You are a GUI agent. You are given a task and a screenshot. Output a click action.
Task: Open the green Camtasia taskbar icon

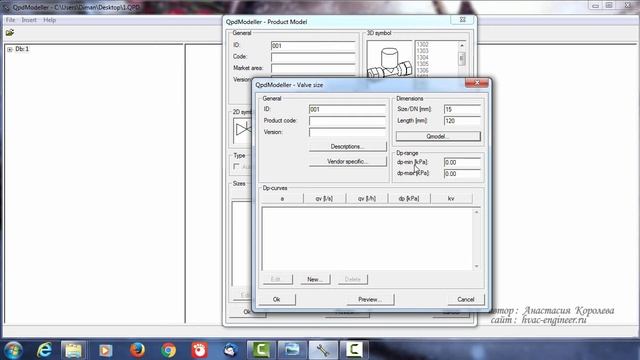coord(262,350)
